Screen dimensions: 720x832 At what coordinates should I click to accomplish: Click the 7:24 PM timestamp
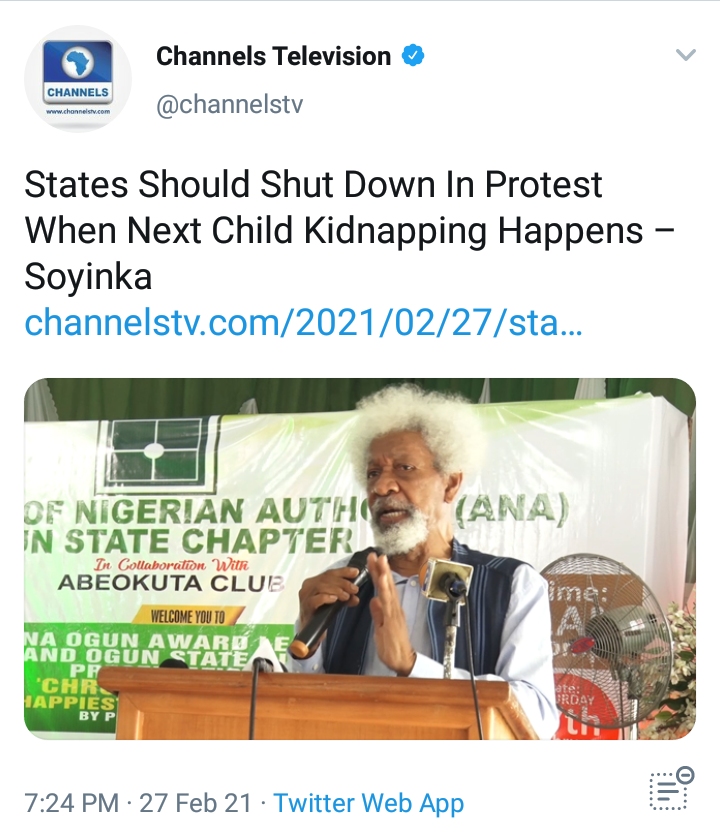tap(72, 803)
